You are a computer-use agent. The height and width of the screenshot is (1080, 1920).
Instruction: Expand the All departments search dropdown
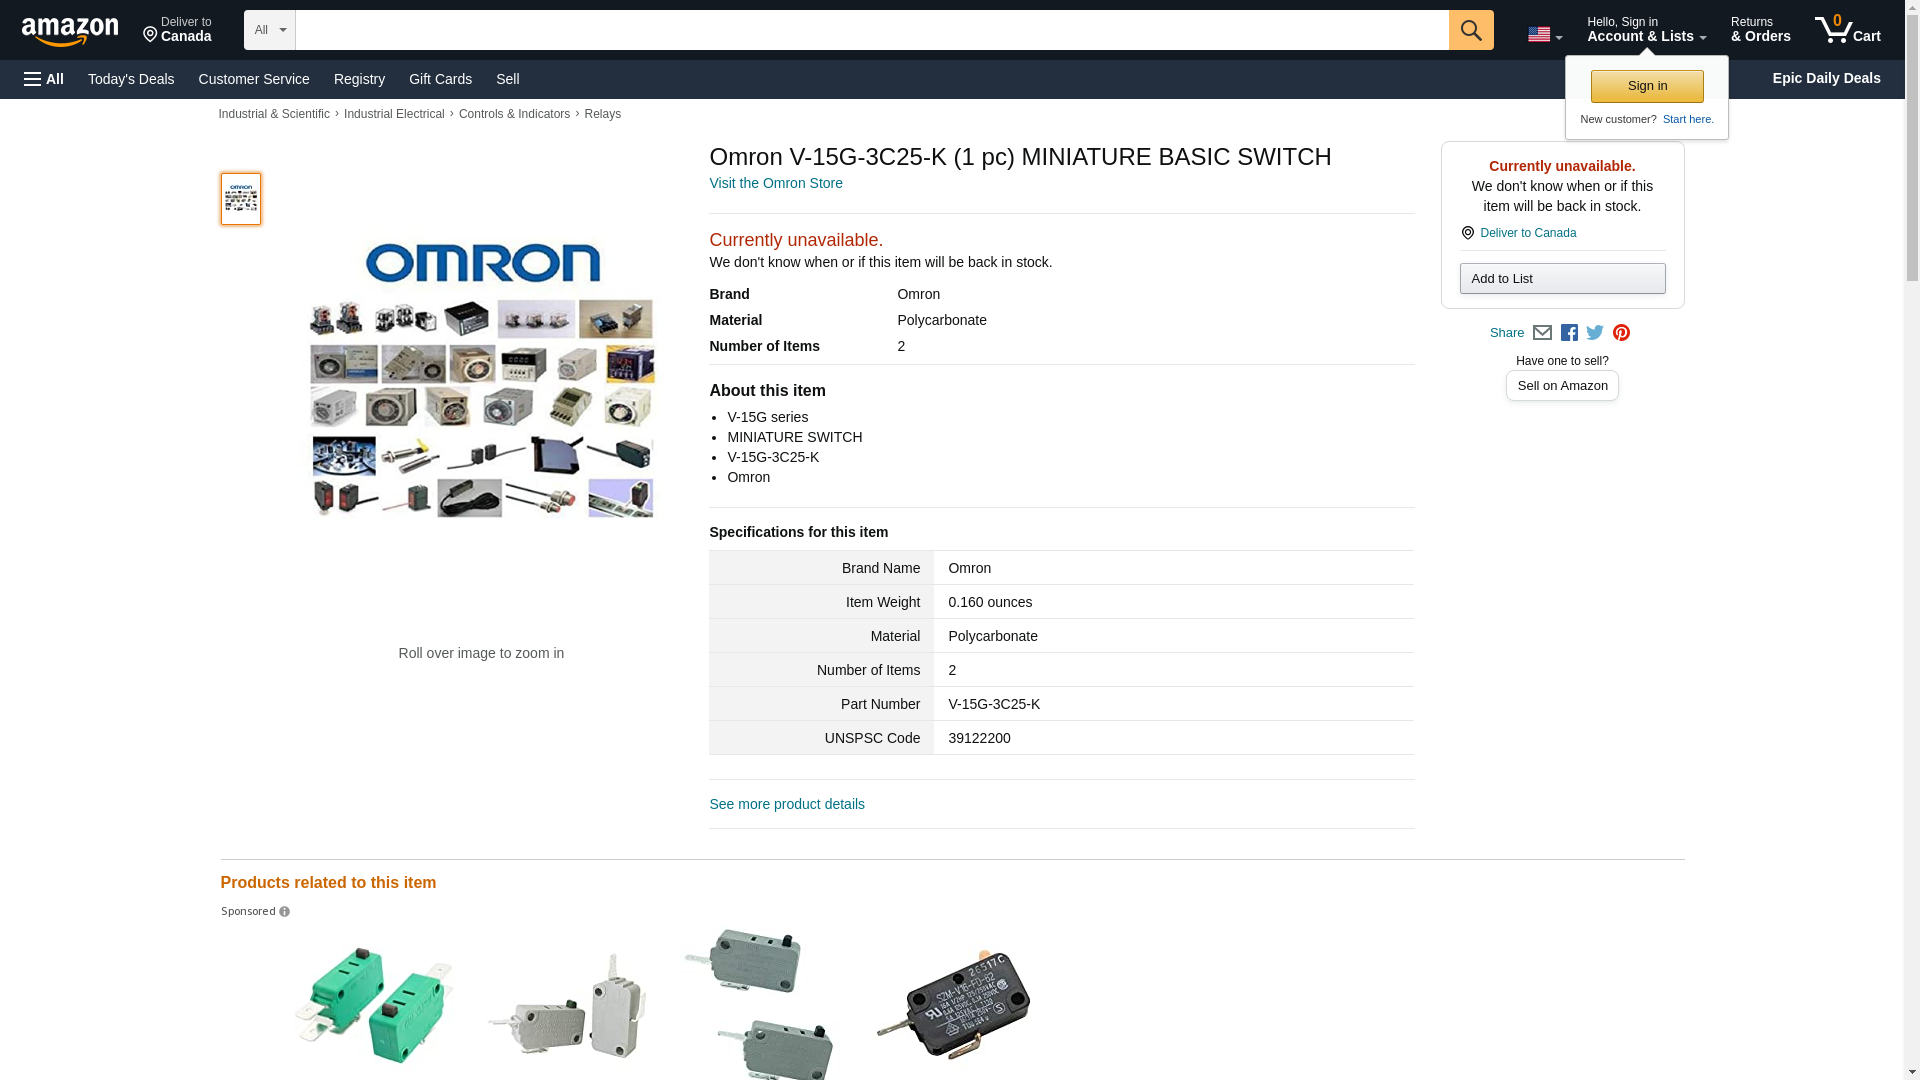pyautogui.click(x=269, y=30)
